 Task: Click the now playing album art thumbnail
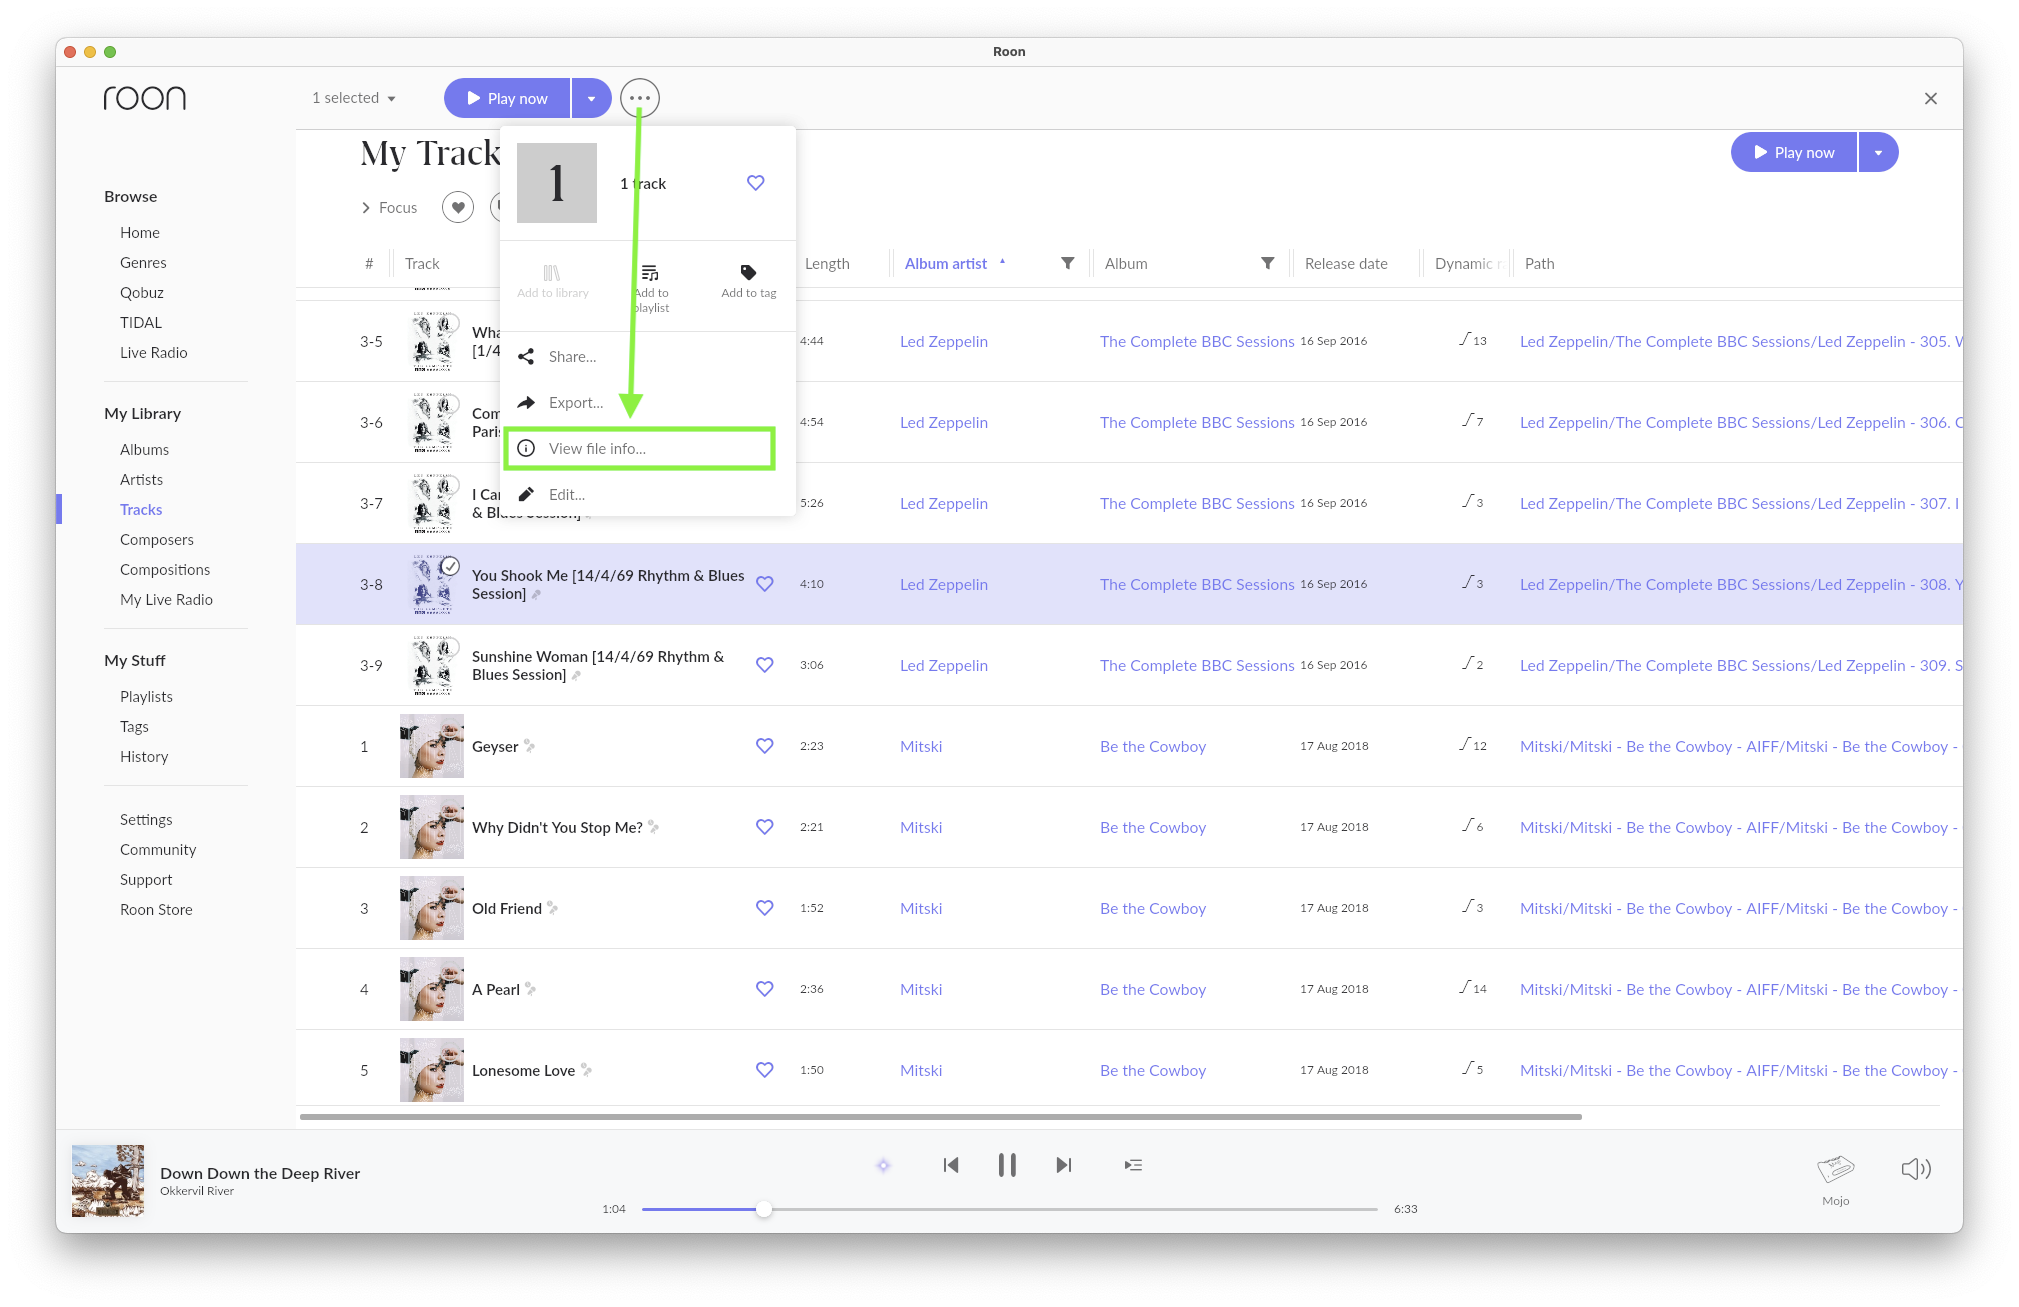tap(108, 1181)
